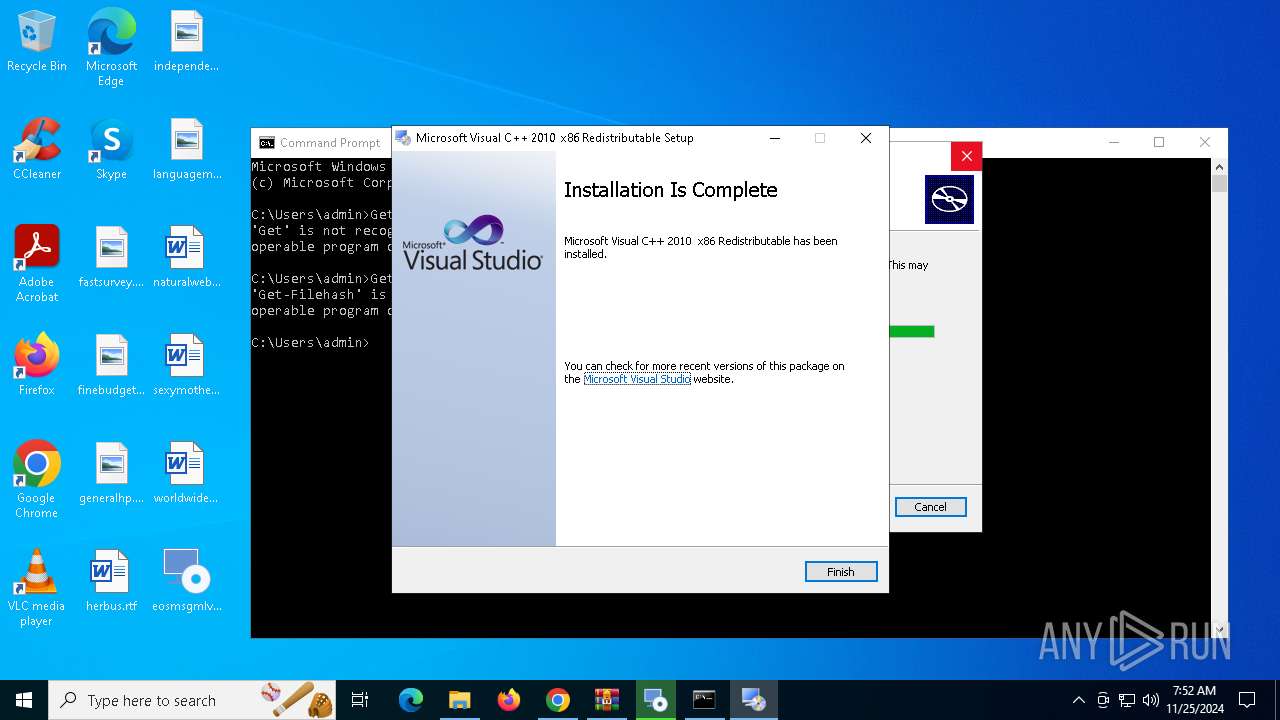The width and height of the screenshot is (1280, 720).
Task: Select the sexymothe... Word document
Action: [186, 365]
